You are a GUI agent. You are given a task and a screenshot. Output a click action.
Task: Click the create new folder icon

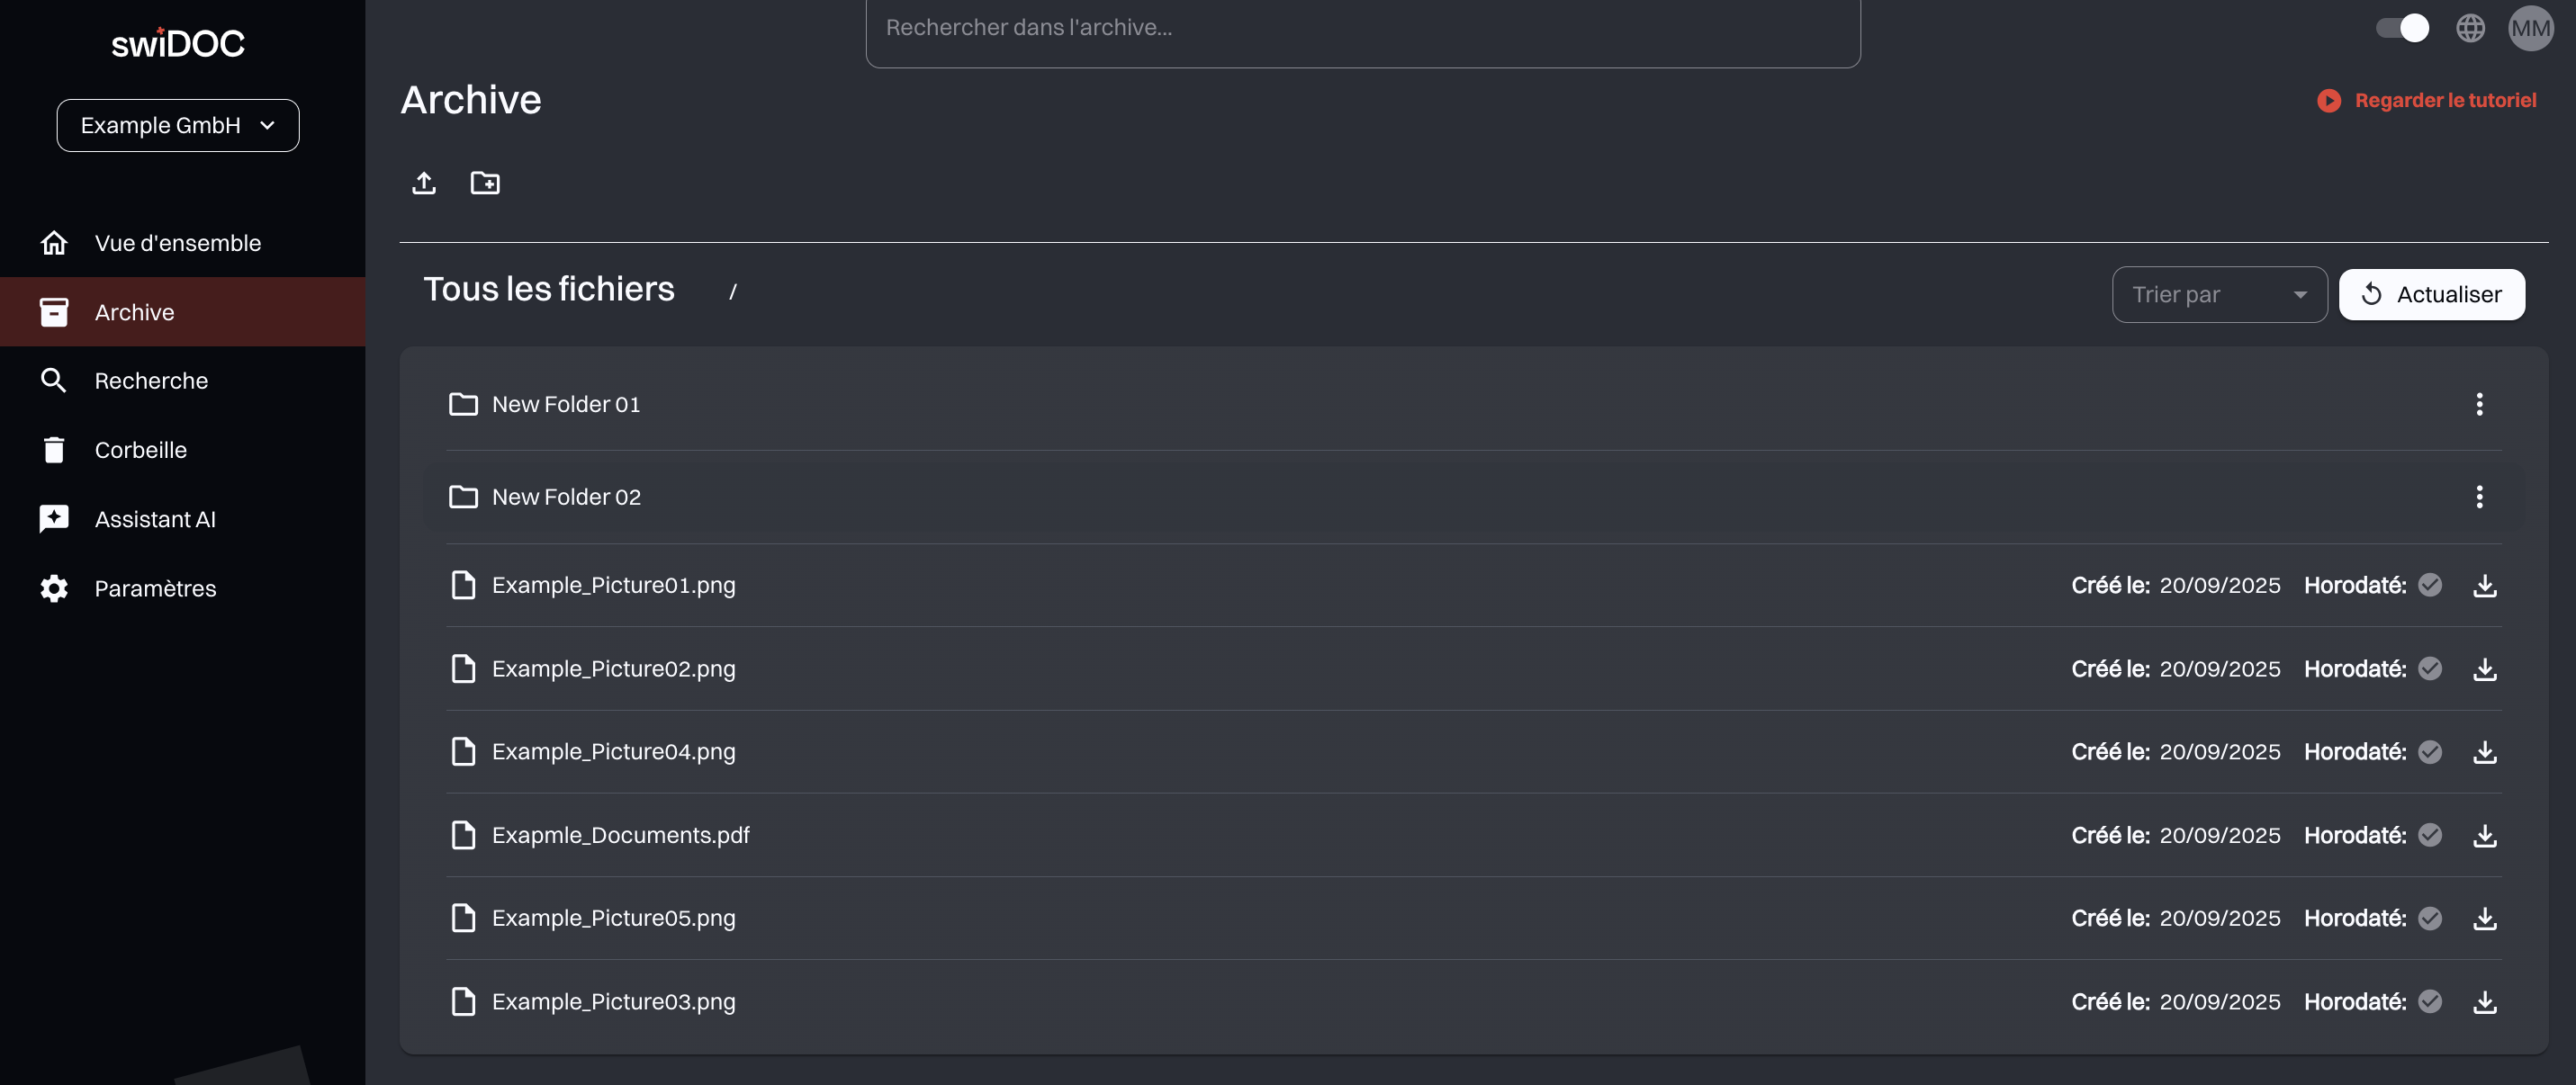pyautogui.click(x=485, y=183)
